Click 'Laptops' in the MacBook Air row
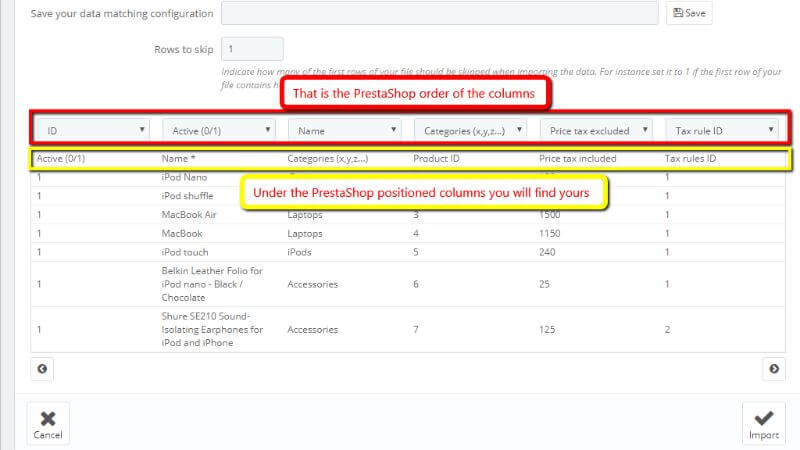This screenshot has height=450, width=800. pos(305,214)
